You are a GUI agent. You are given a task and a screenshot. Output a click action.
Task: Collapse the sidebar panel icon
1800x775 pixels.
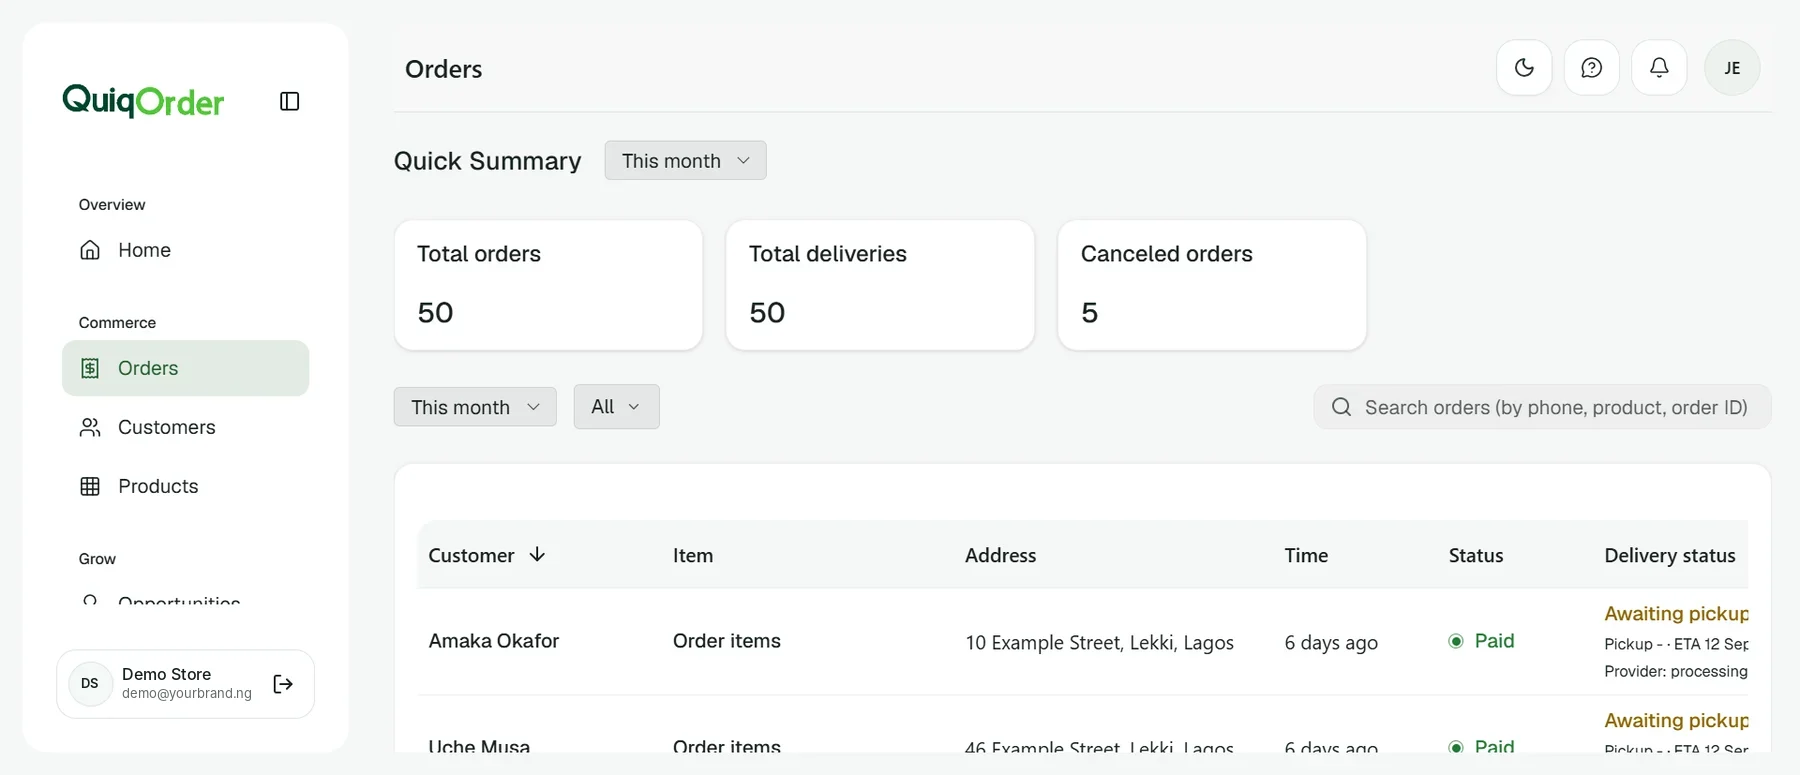[x=290, y=101]
